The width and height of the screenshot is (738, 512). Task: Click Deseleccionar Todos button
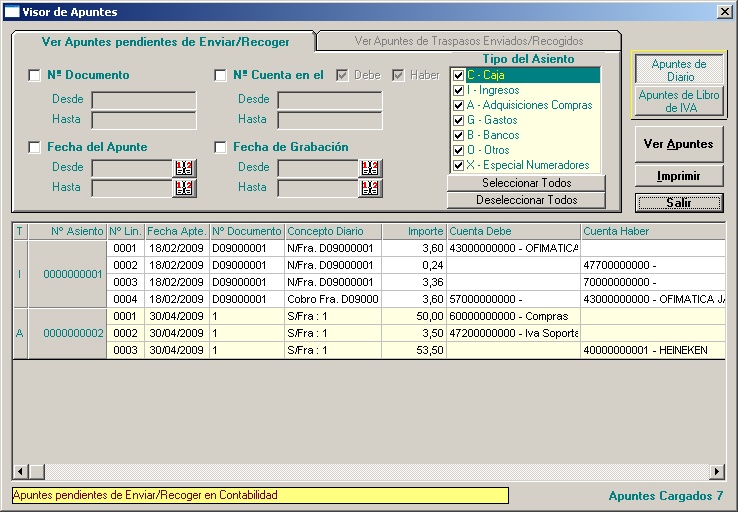pyautogui.click(x=526, y=200)
